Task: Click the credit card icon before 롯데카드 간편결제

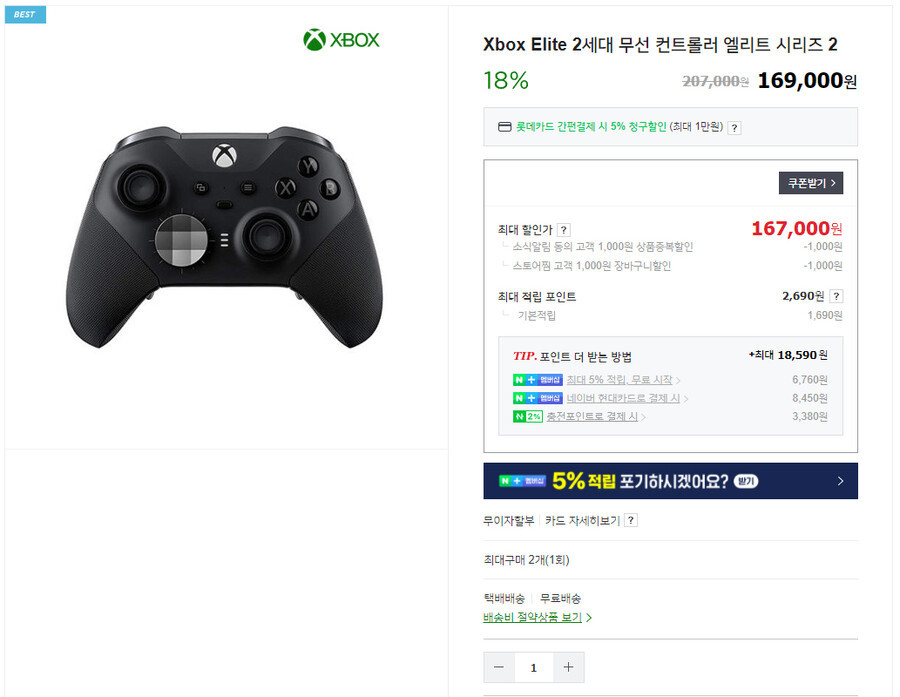Action: tap(504, 127)
